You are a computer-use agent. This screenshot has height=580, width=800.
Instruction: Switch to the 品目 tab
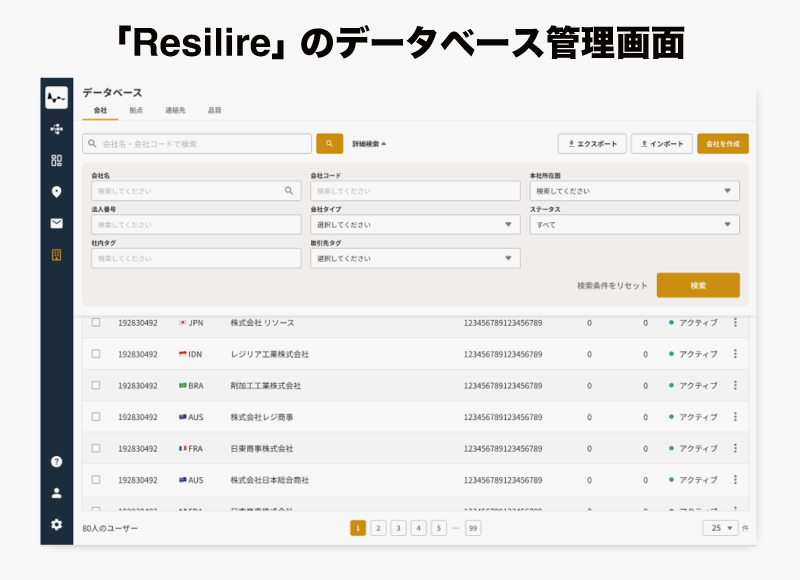(215, 110)
